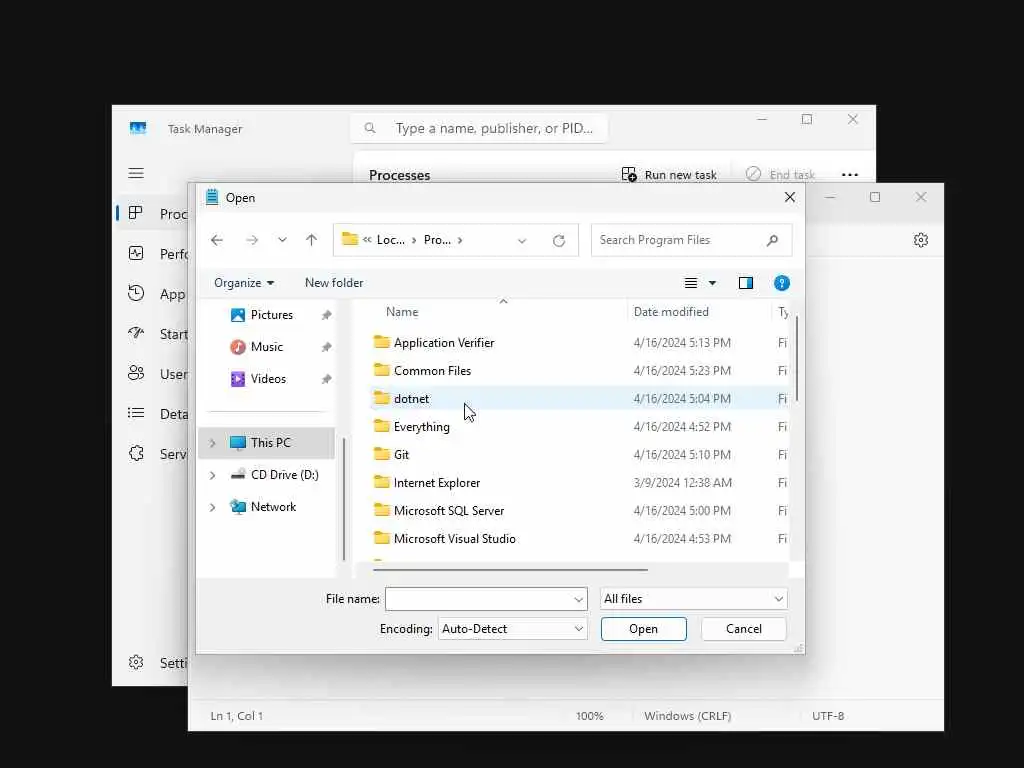Click the pin icon next to Videos
1024x768 pixels.
[327, 379]
